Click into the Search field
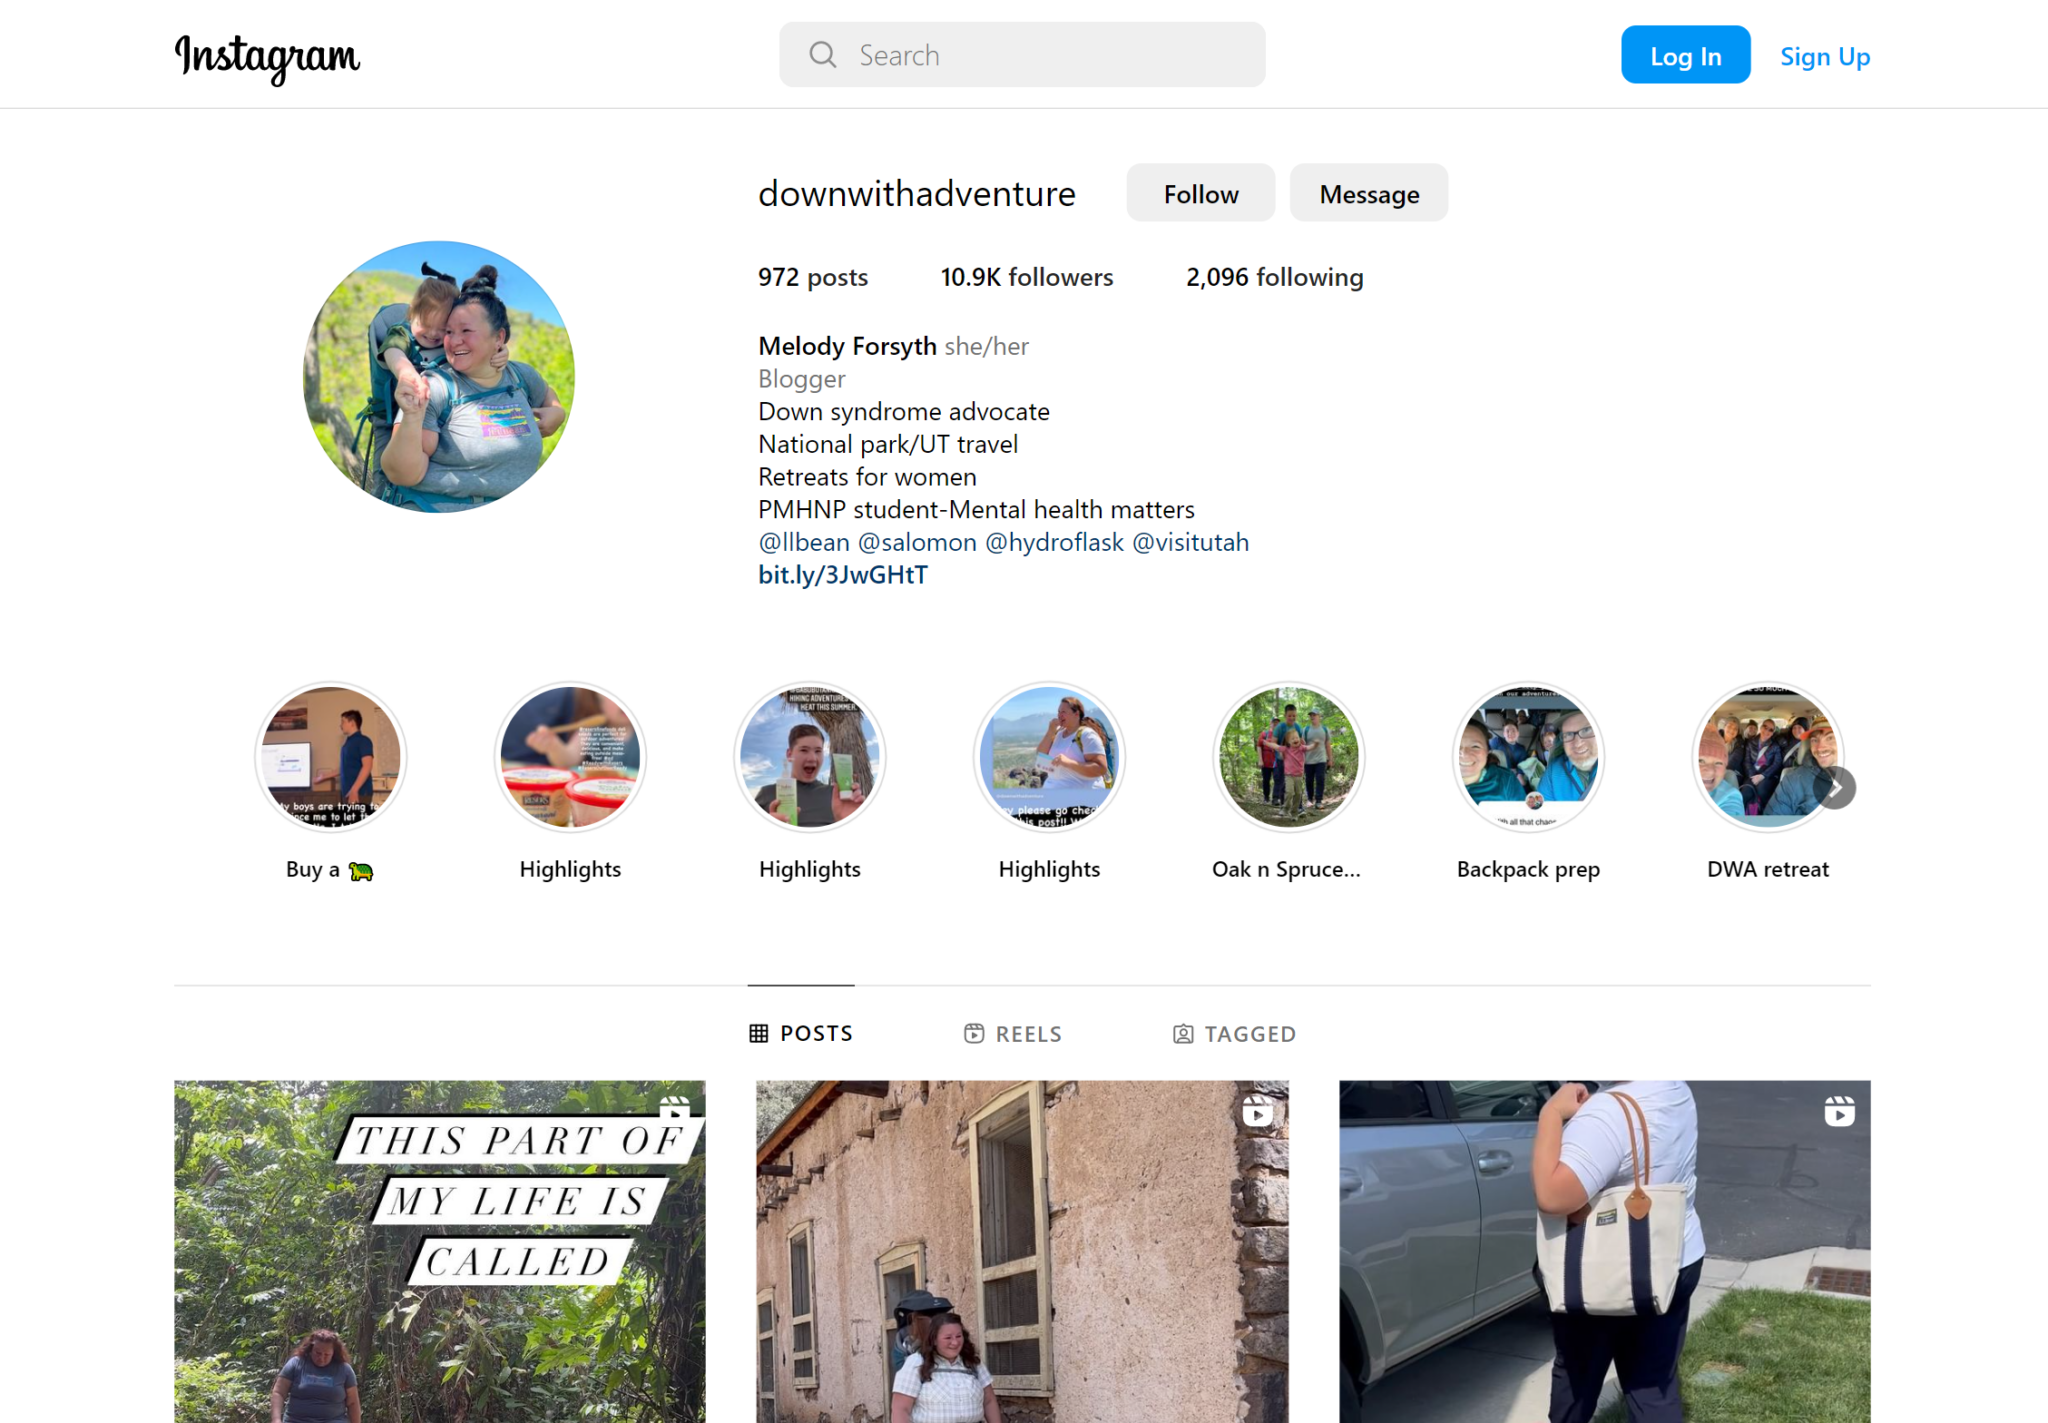This screenshot has width=2048, height=1423. coord(1022,55)
